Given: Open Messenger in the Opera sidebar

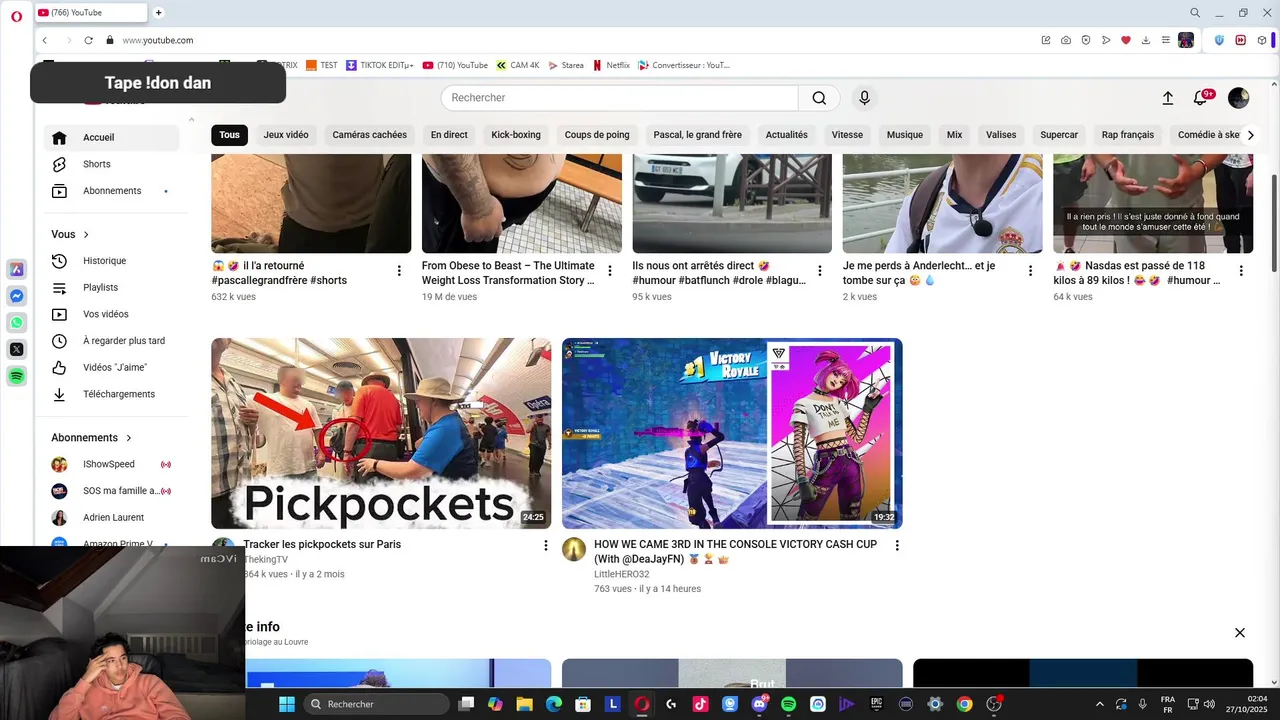Looking at the screenshot, I should [17, 296].
